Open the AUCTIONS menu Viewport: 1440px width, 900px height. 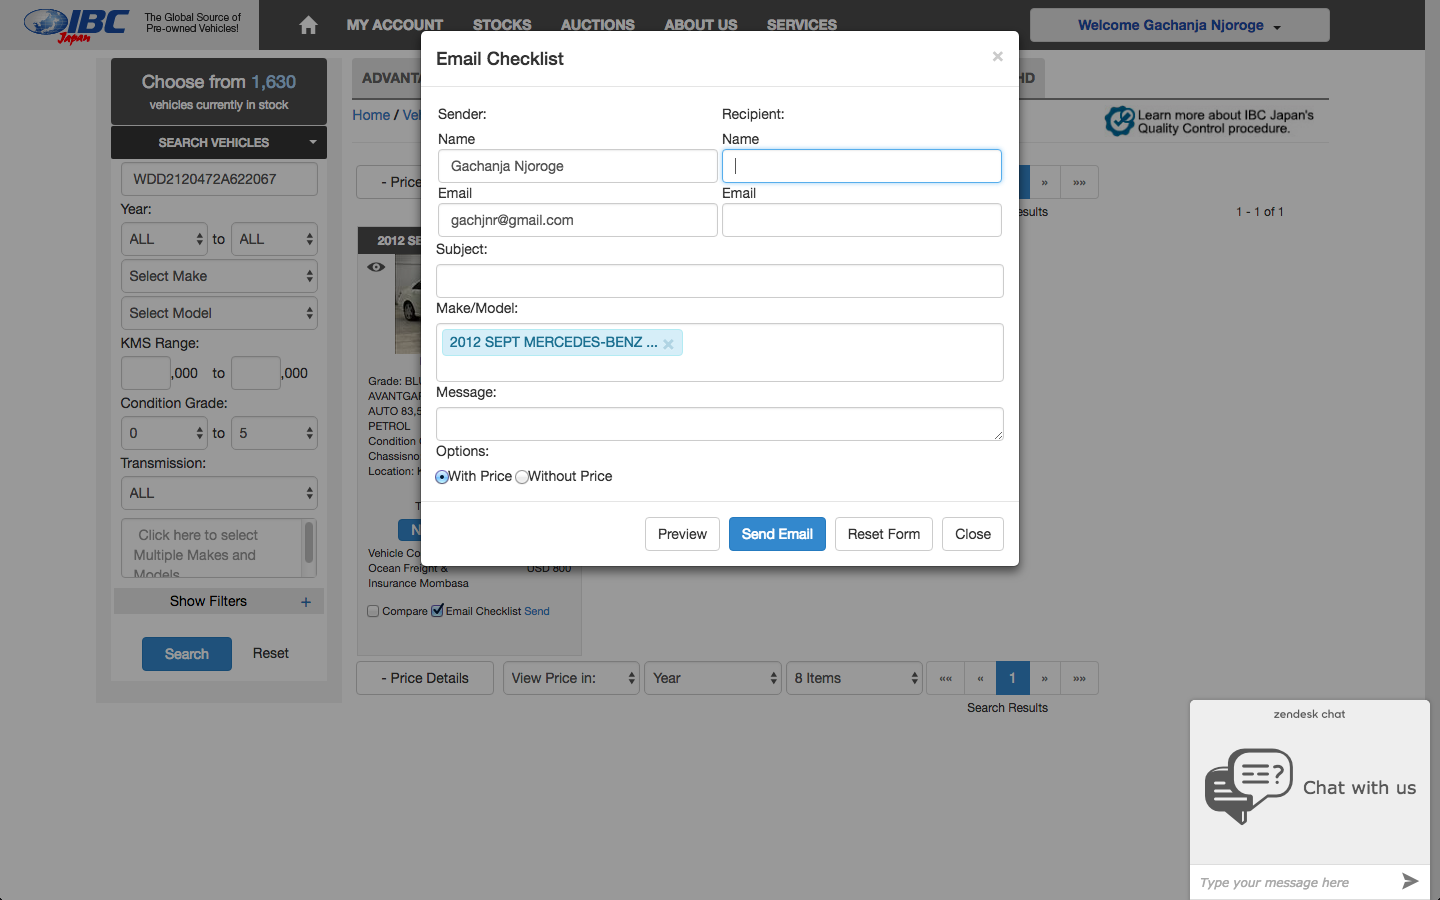click(597, 25)
